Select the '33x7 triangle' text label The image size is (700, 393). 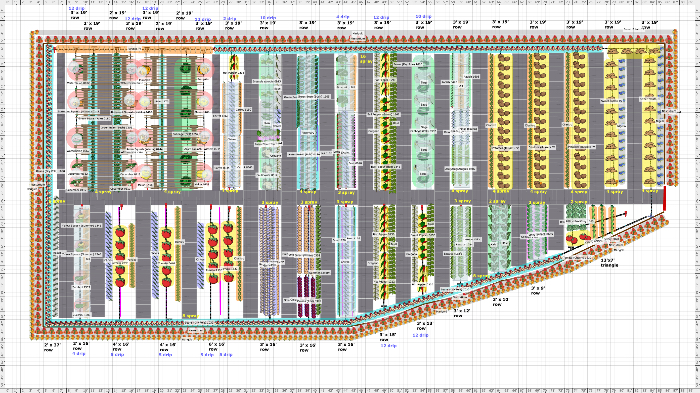tap(609, 262)
